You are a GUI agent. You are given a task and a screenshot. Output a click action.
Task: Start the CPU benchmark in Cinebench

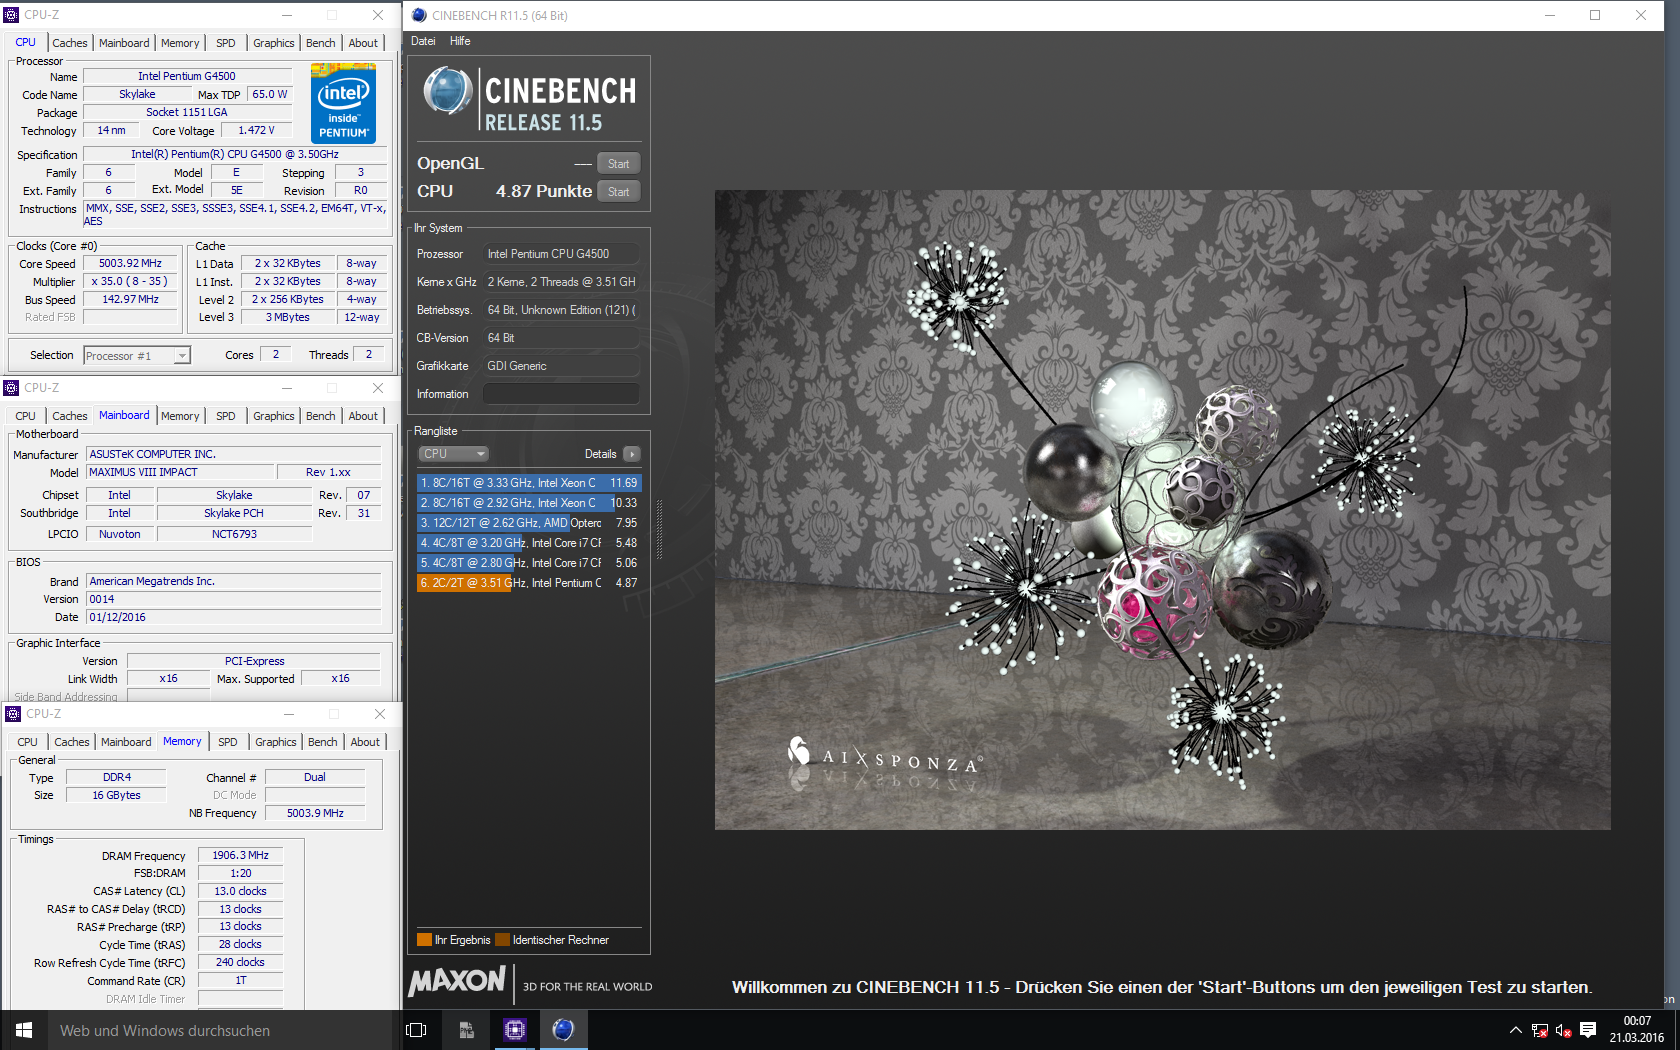[619, 192]
